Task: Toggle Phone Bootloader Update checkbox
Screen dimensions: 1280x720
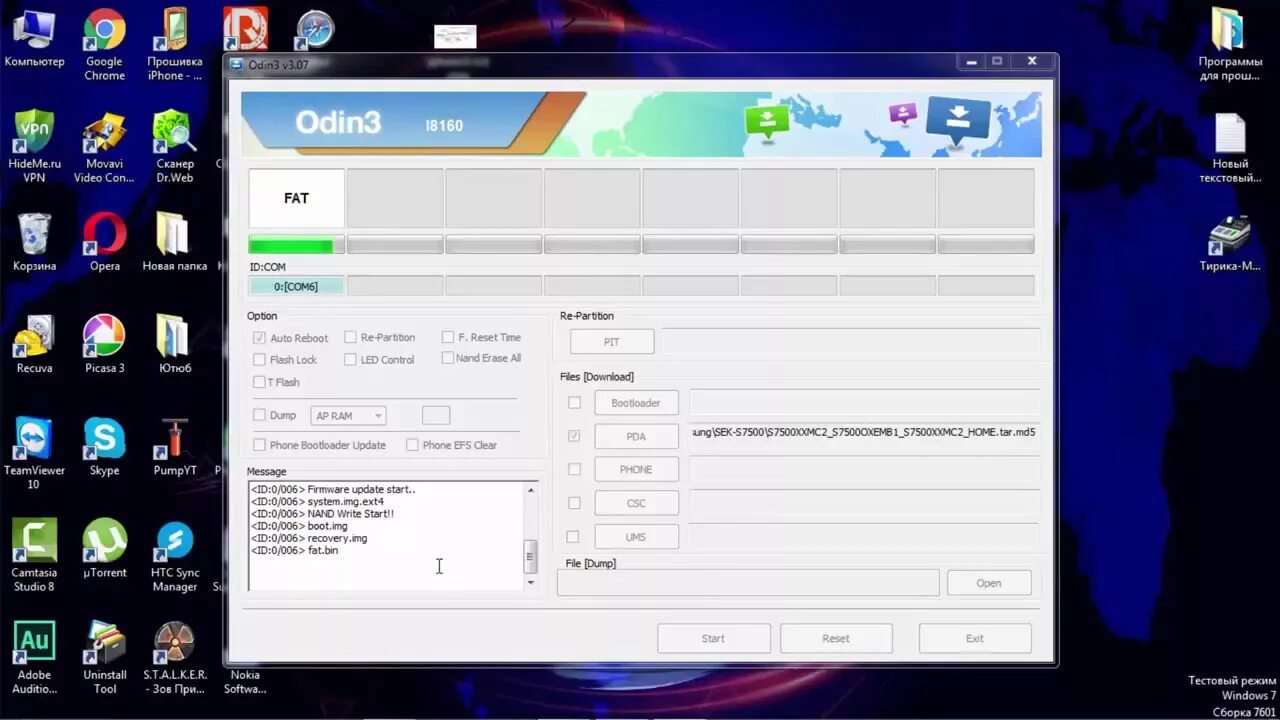Action: (x=260, y=445)
